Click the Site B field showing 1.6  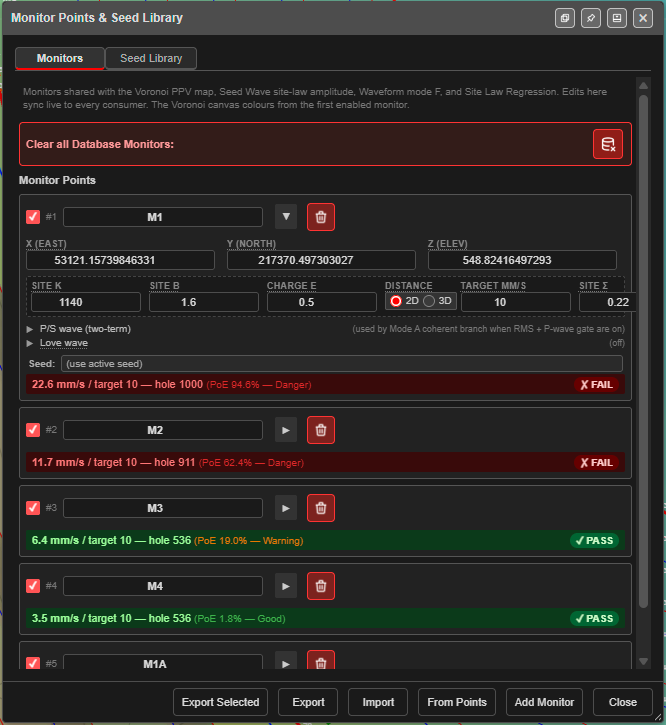[x=204, y=302]
